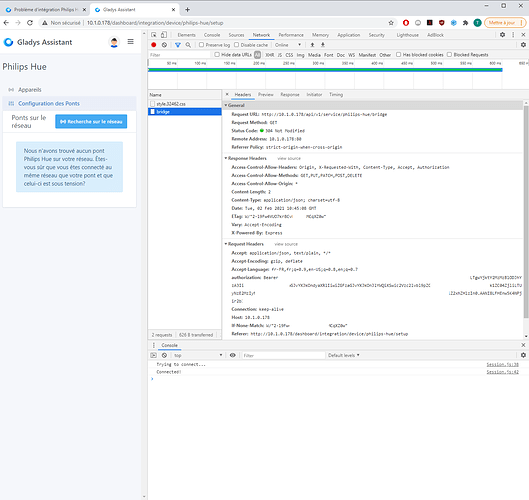The width and height of the screenshot is (529, 500).
Task: Click Recherche sur le réseau button
Action: point(91,121)
